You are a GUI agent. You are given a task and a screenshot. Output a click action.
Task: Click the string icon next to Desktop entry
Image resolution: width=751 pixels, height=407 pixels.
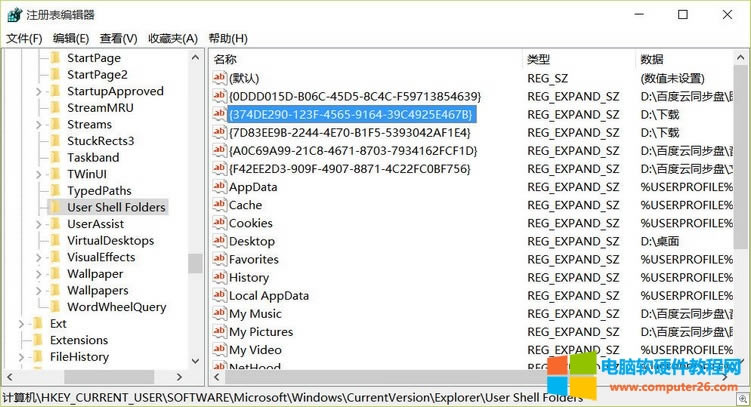219,241
